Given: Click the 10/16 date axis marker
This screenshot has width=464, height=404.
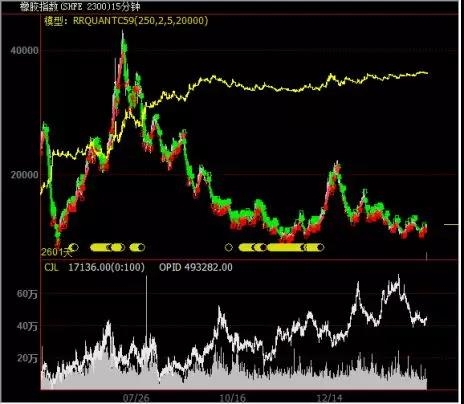Looking at the screenshot, I should tap(232, 398).
